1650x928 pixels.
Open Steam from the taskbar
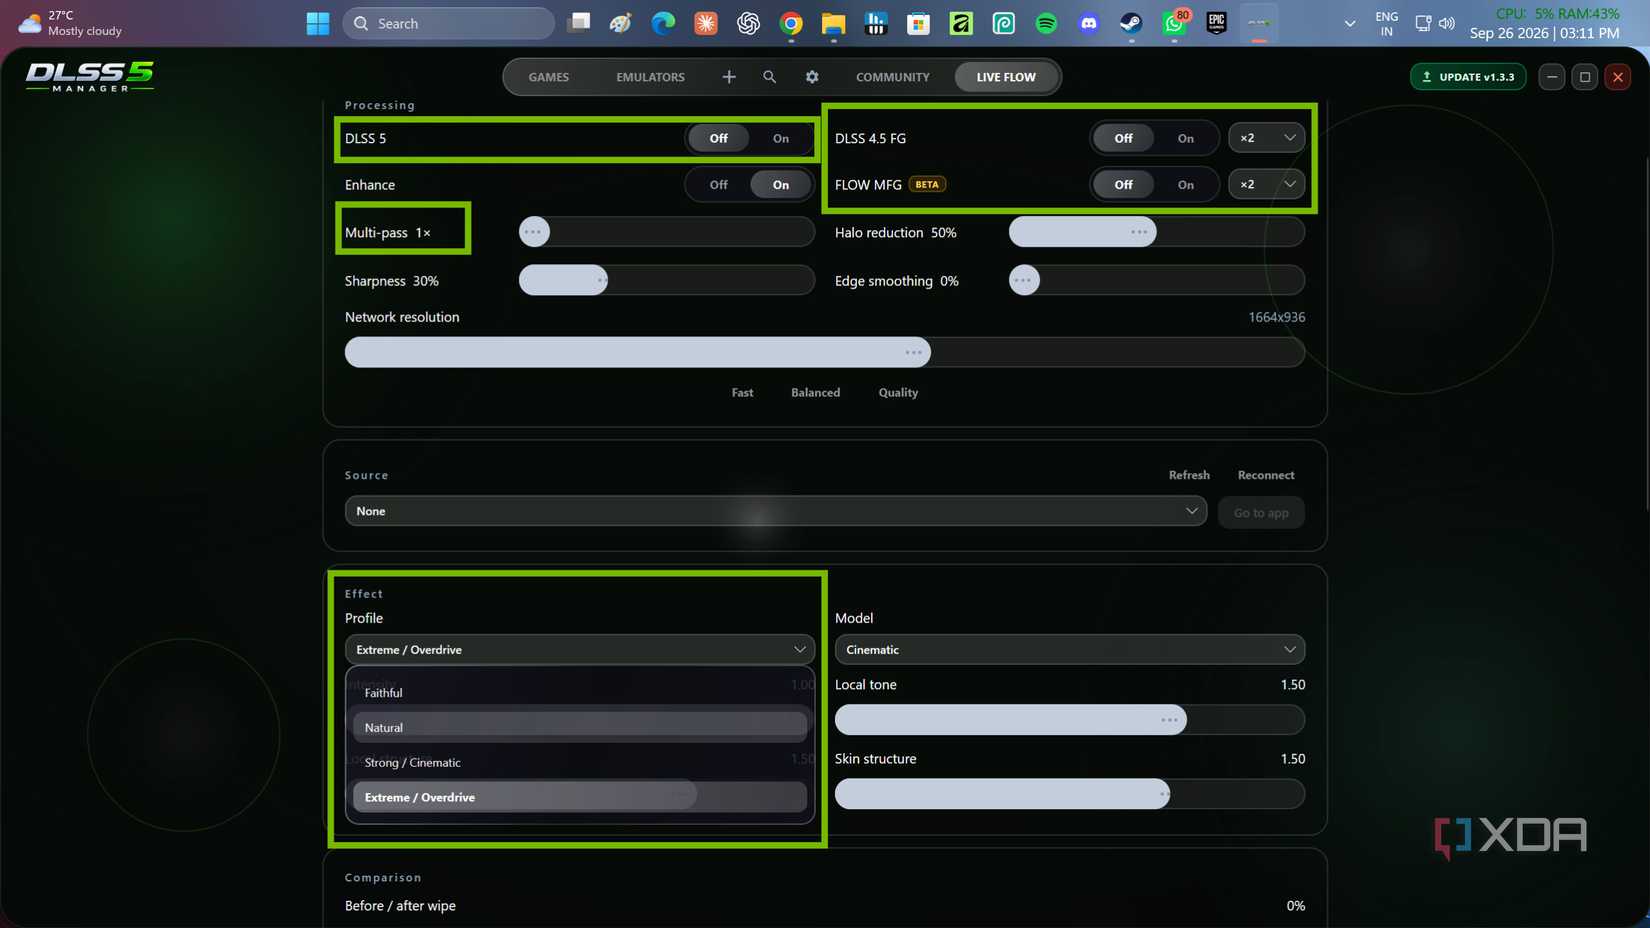coord(1131,23)
